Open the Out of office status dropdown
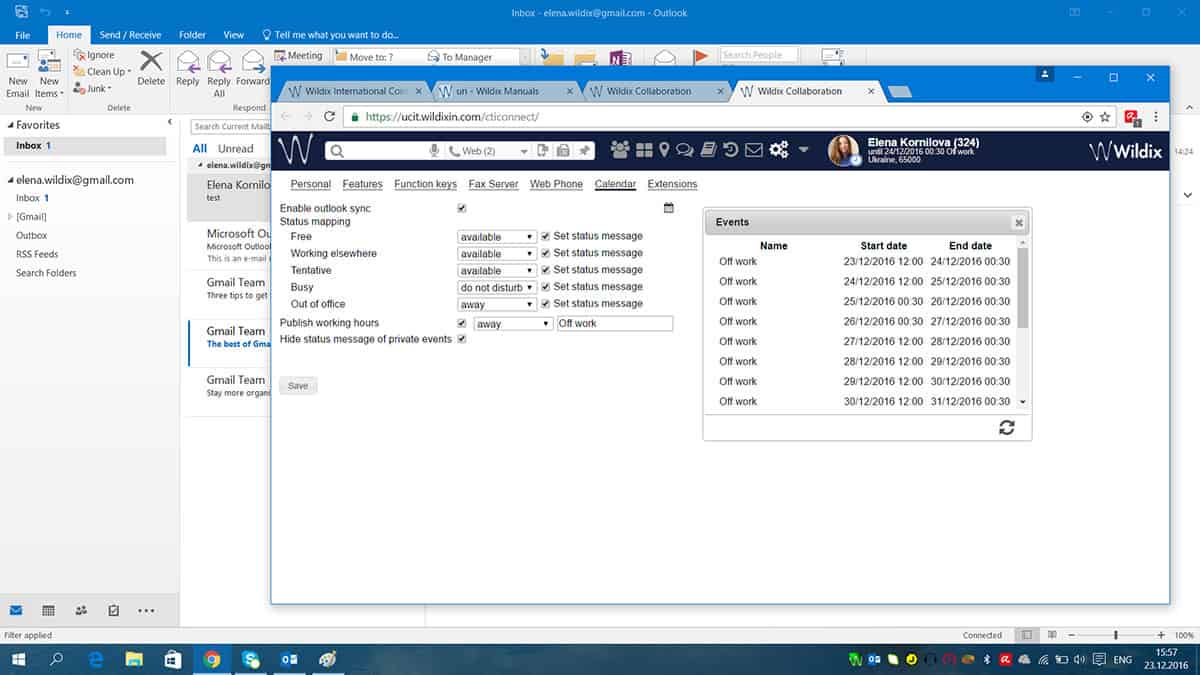 497,304
